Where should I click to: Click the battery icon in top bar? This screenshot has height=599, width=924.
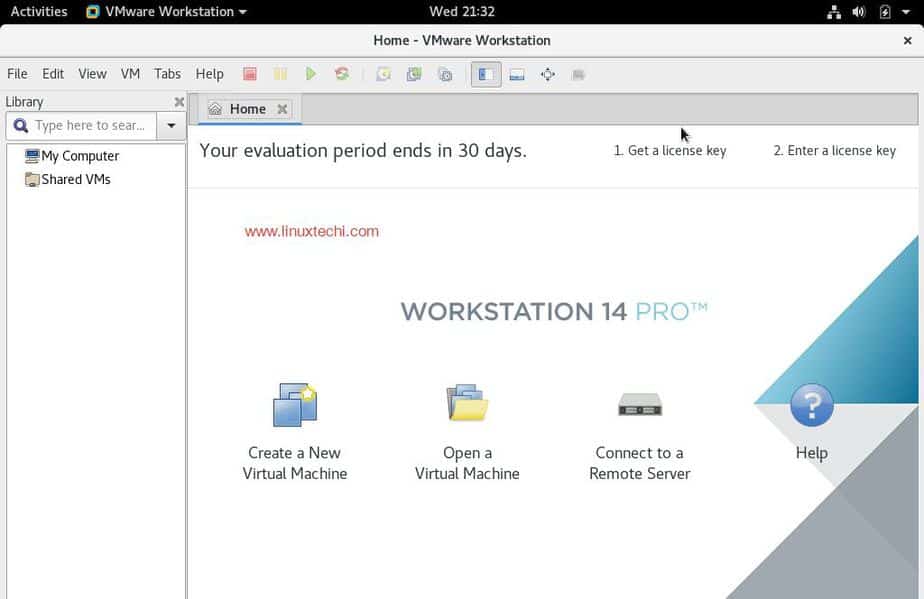point(885,12)
